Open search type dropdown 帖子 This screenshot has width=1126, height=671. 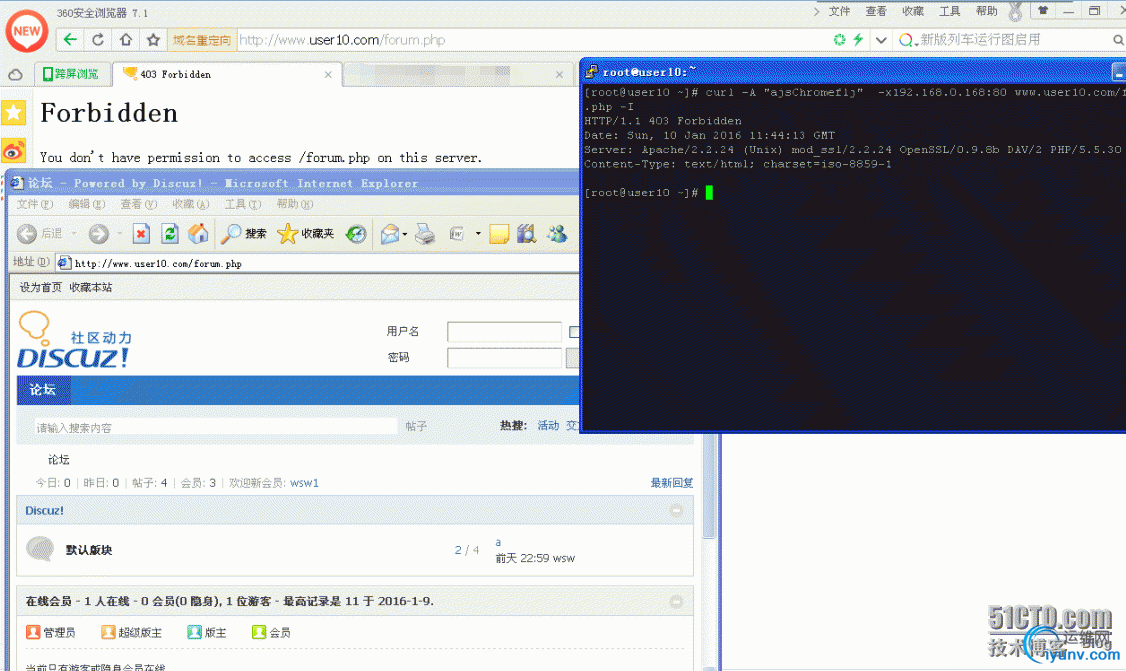pos(416,427)
